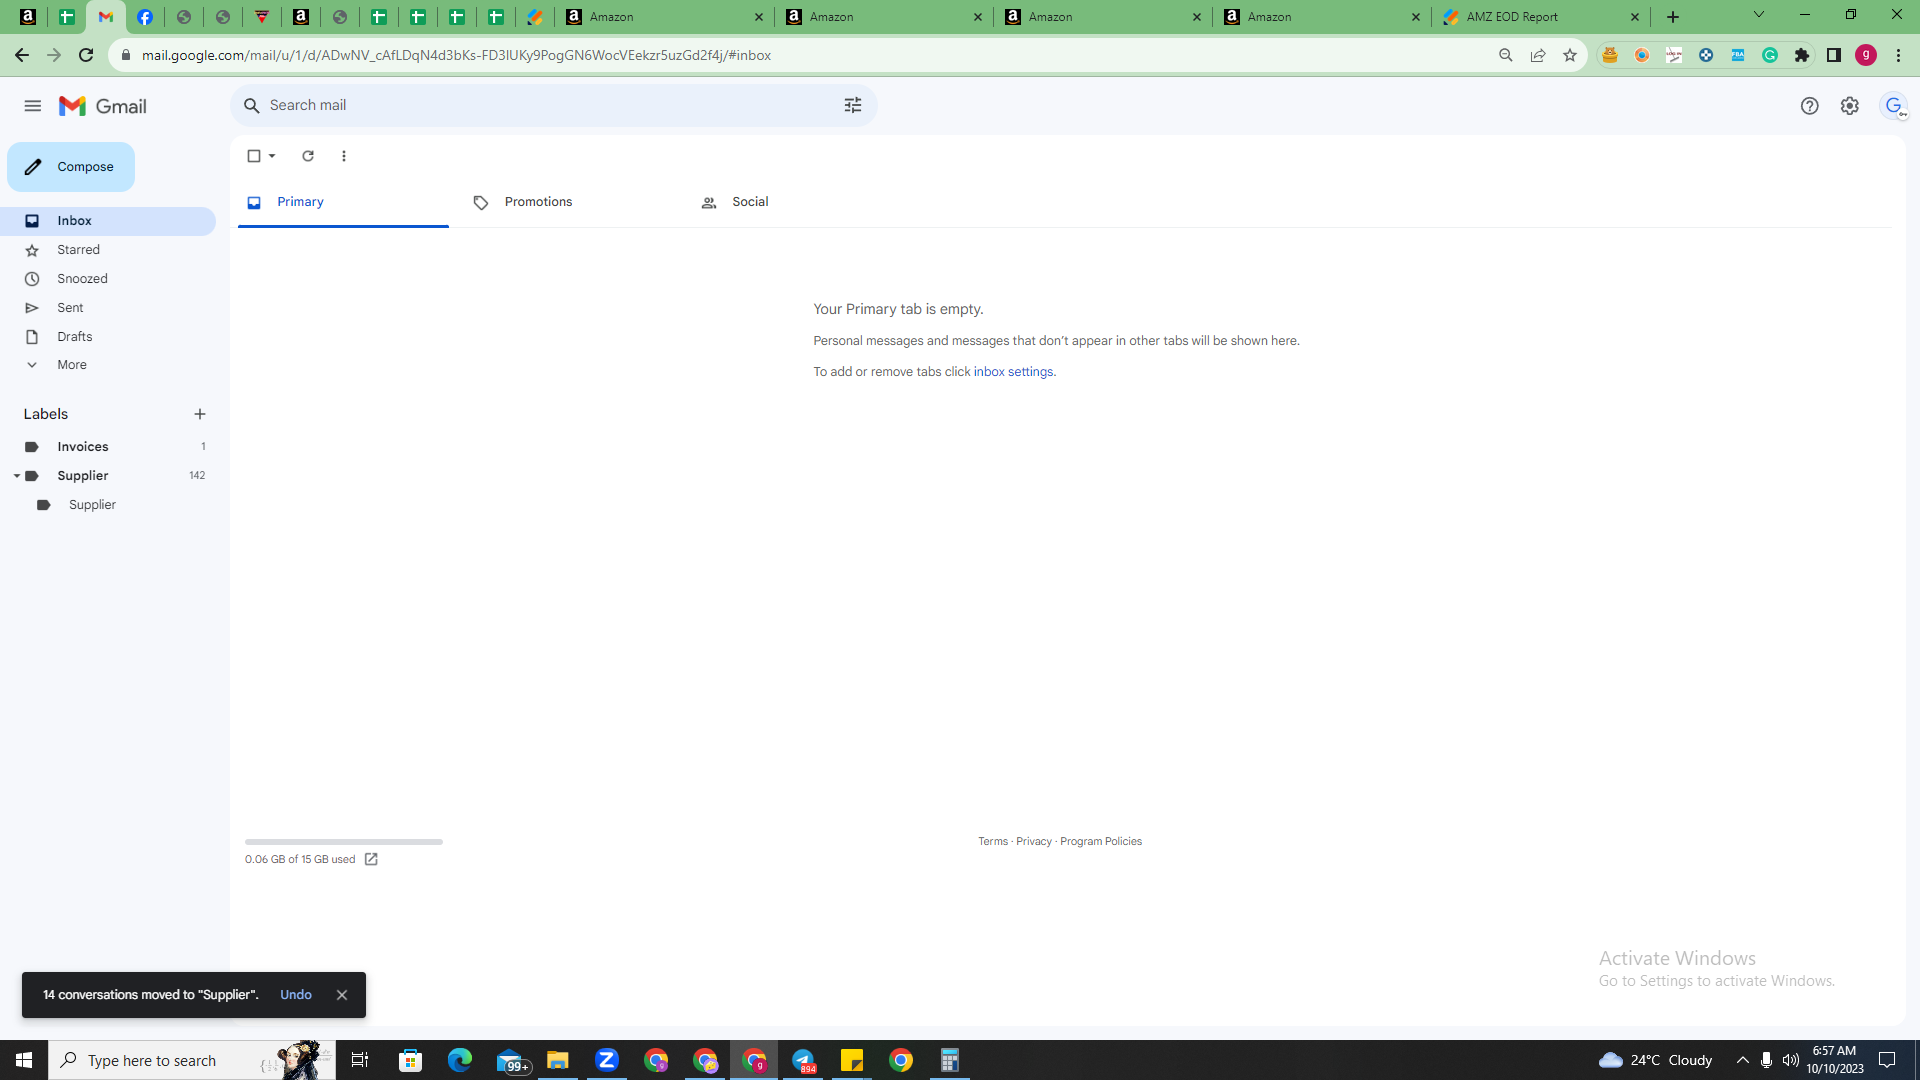Open the Calculator from the taskbar

950,1060
